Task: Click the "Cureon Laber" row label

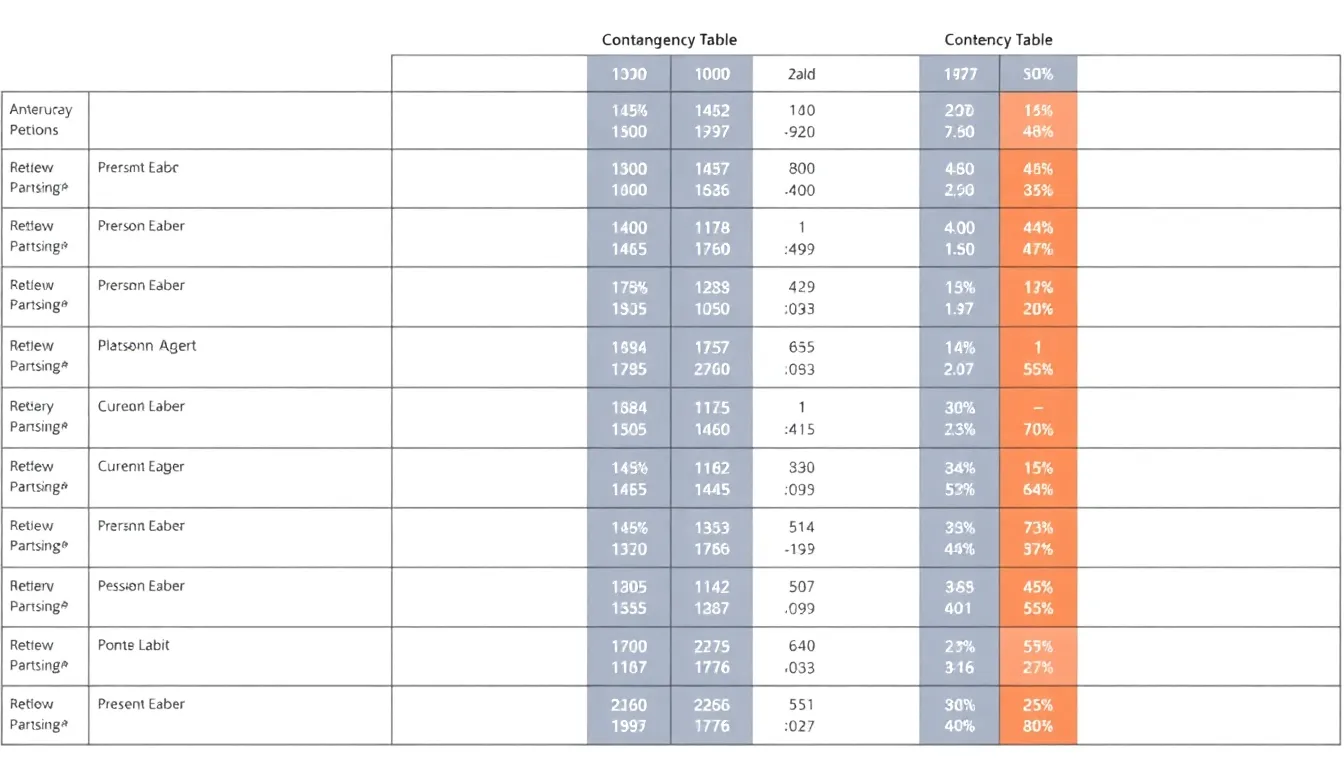Action: (x=141, y=407)
